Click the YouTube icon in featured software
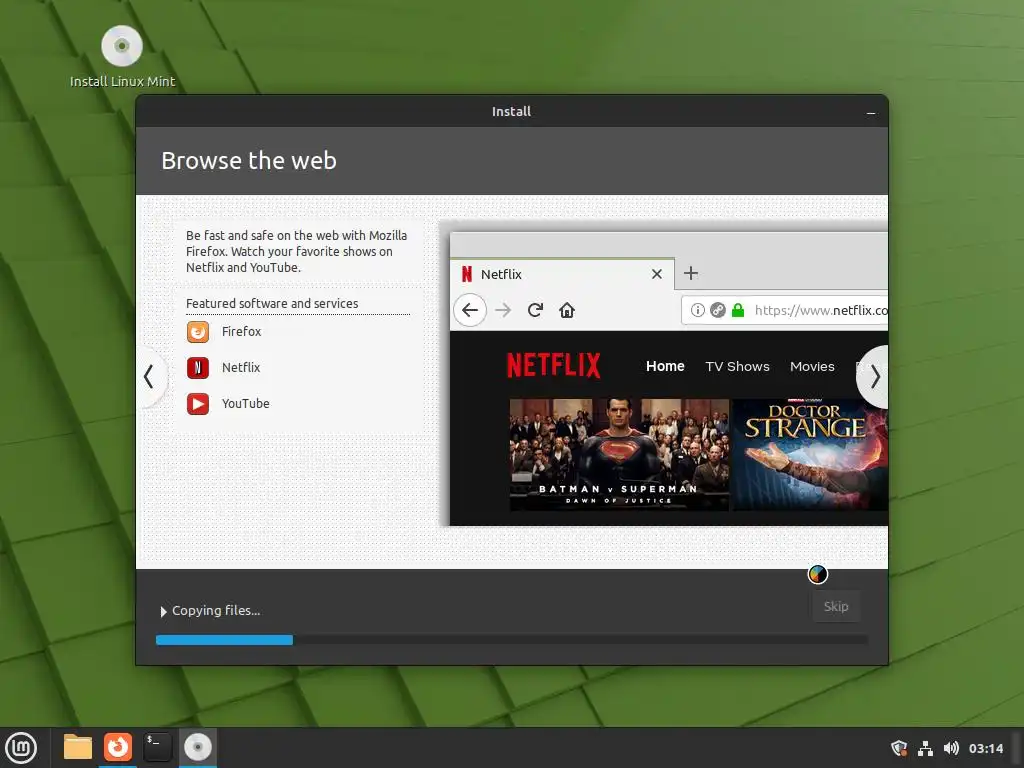1024x768 pixels. [198, 404]
